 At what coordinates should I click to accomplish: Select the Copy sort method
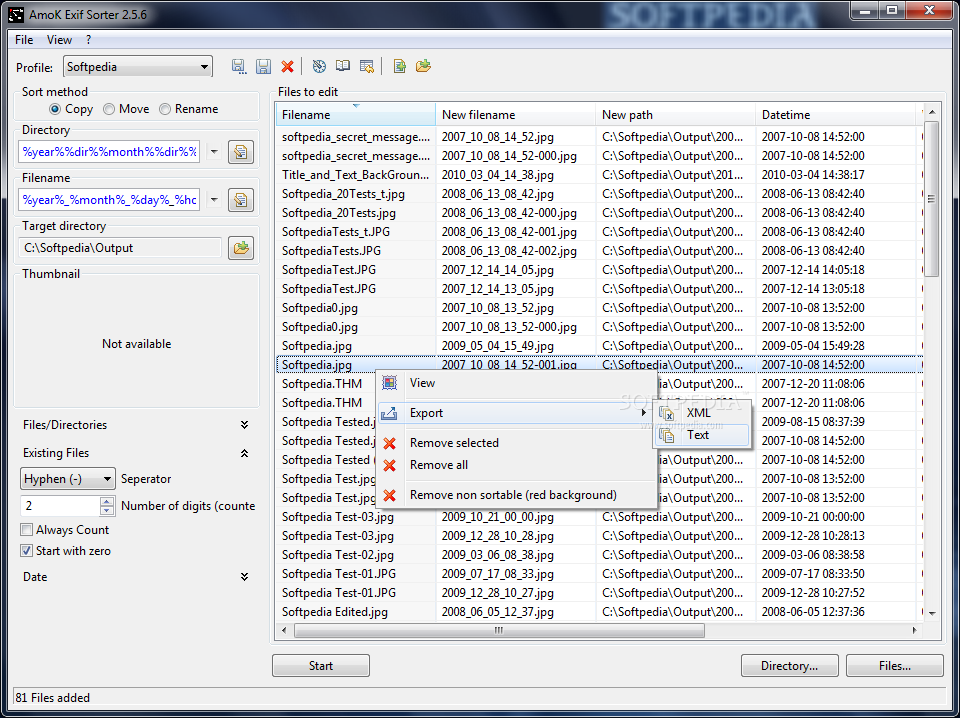click(x=55, y=109)
